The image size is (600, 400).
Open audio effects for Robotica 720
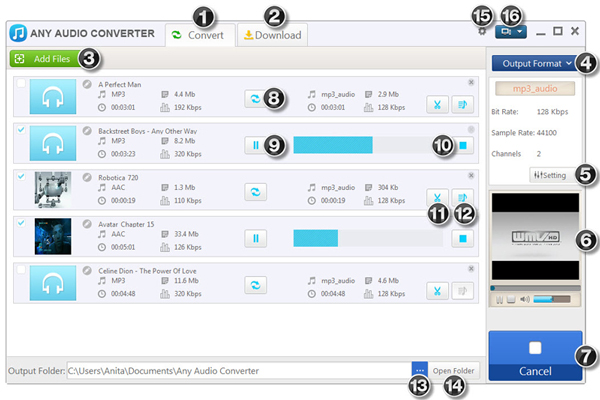coord(463,198)
